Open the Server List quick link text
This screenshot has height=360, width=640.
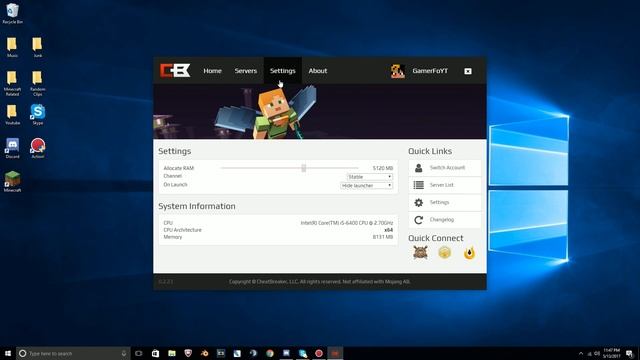[x=442, y=185]
